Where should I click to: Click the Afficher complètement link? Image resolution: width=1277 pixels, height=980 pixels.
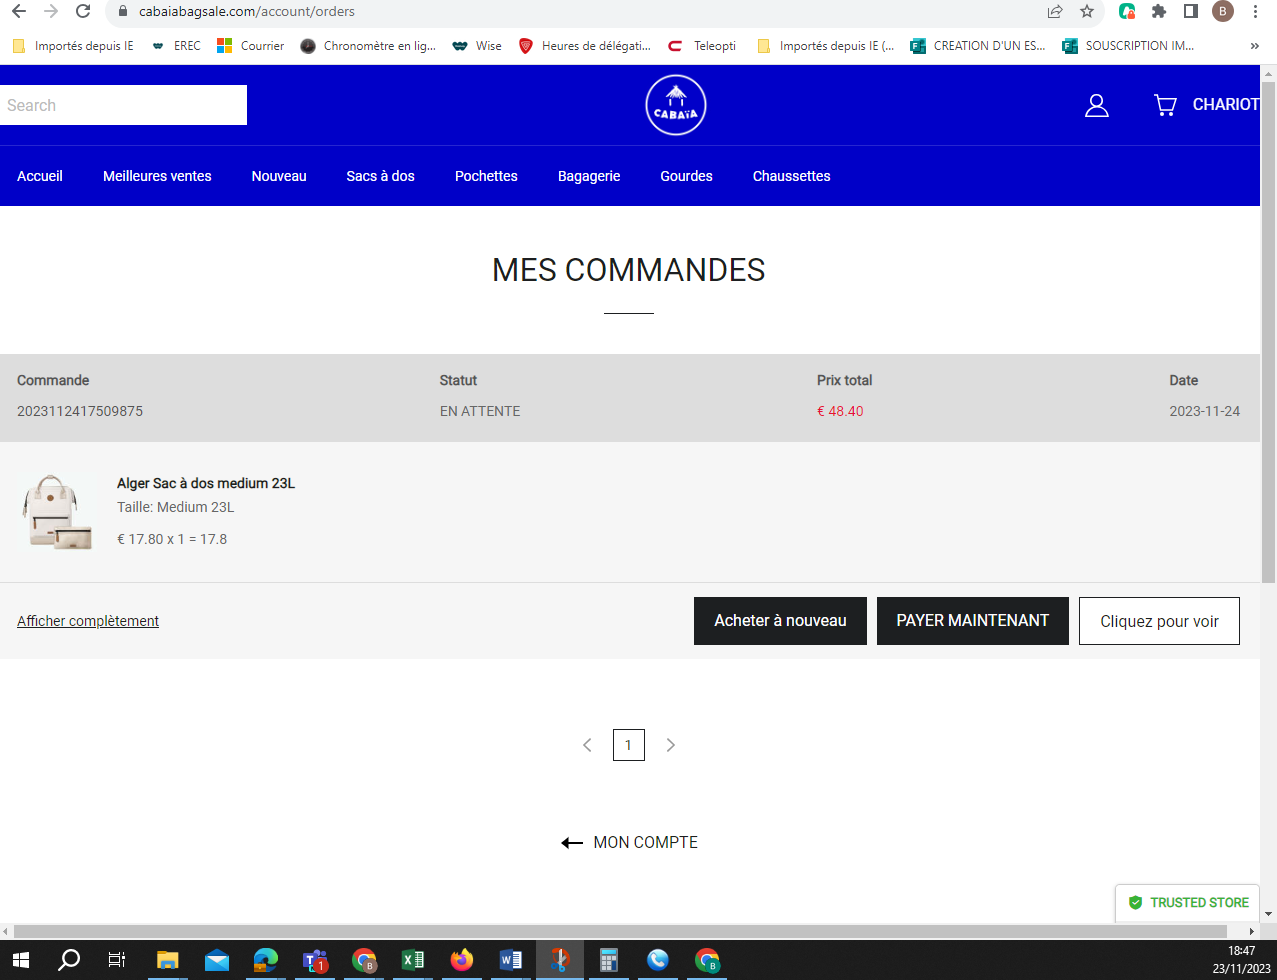[88, 621]
